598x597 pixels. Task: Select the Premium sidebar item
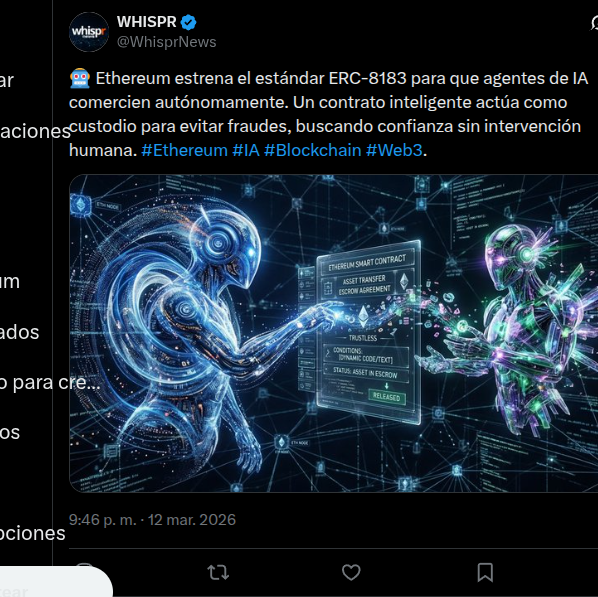click(x=10, y=282)
